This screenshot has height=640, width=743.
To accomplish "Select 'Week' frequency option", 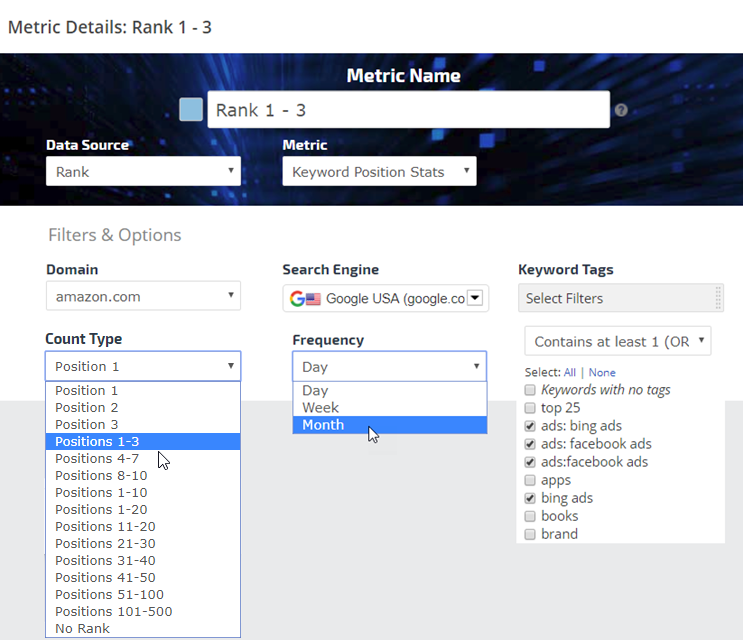I will point(320,408).
